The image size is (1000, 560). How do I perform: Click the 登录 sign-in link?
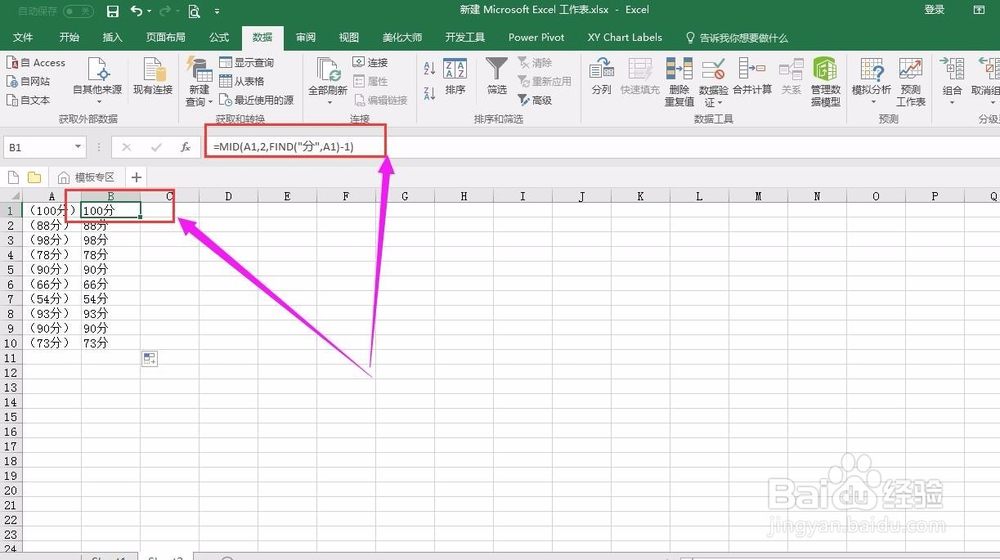coord(934,10)
